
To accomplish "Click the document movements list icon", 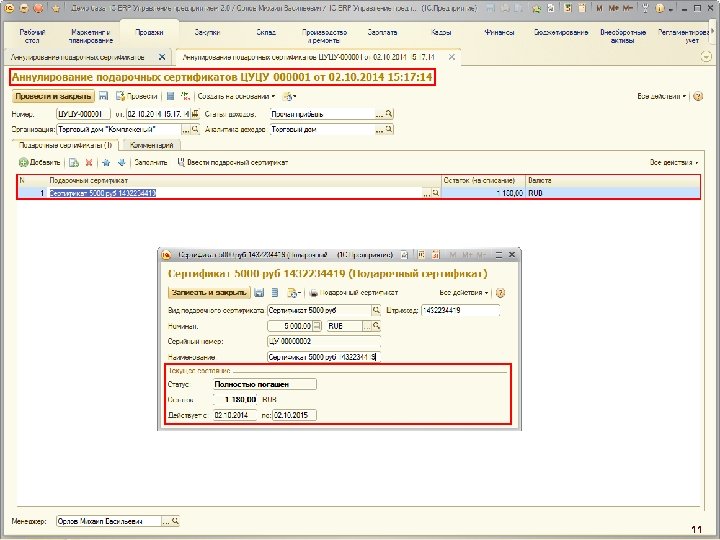I will coord(170,96).
